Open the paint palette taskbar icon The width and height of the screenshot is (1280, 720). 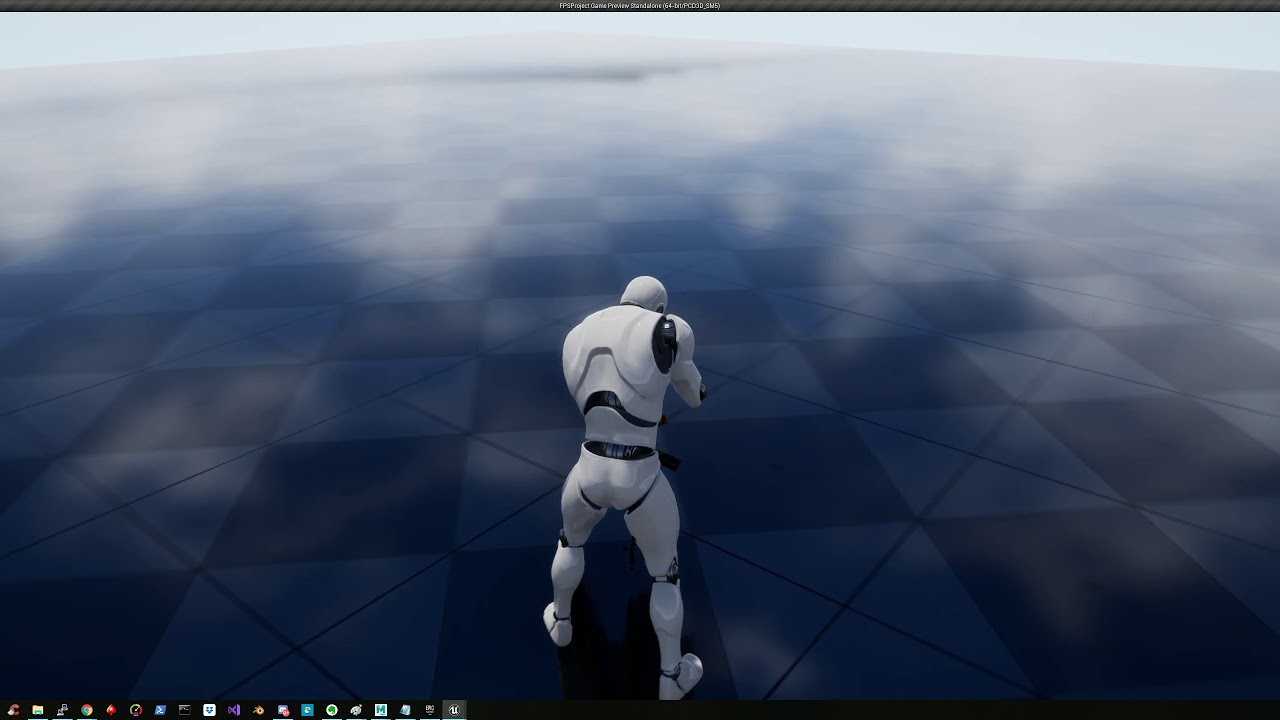point(356,710)
